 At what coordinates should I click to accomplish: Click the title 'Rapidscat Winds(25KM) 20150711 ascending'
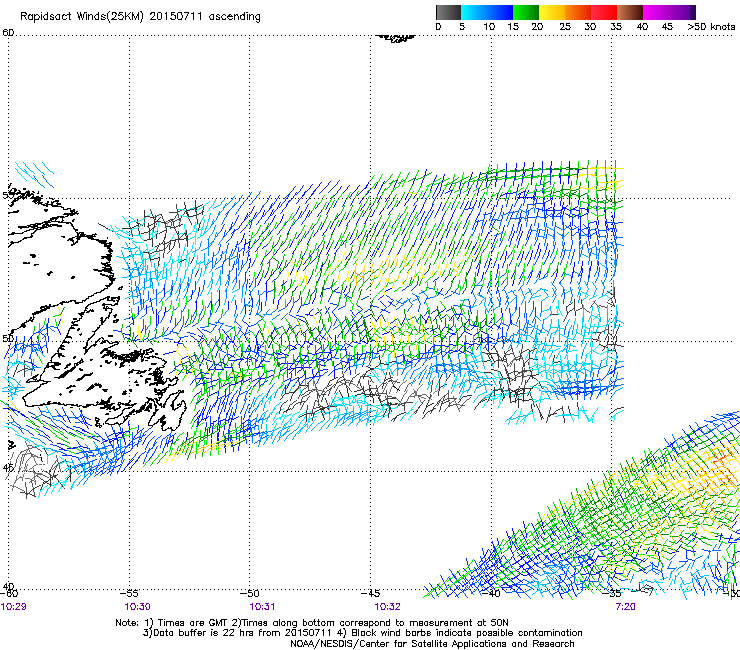click(140, 16)
